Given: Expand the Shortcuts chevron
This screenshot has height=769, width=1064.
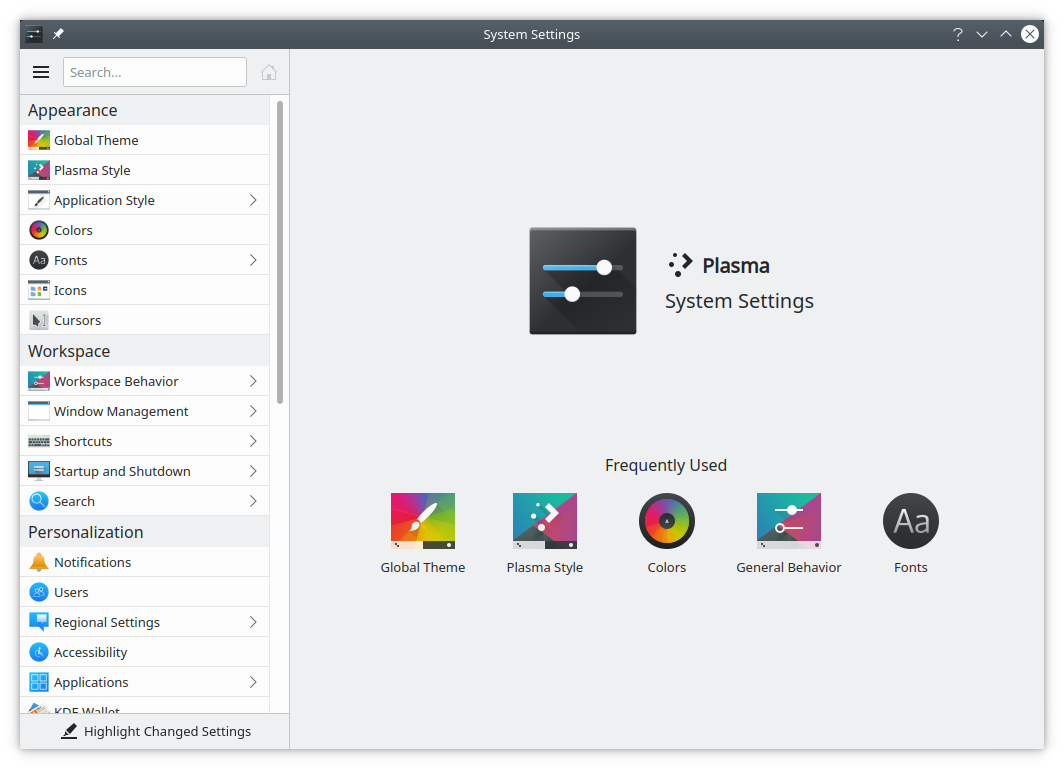Looking at the screenshot, I should pos(253,441).
